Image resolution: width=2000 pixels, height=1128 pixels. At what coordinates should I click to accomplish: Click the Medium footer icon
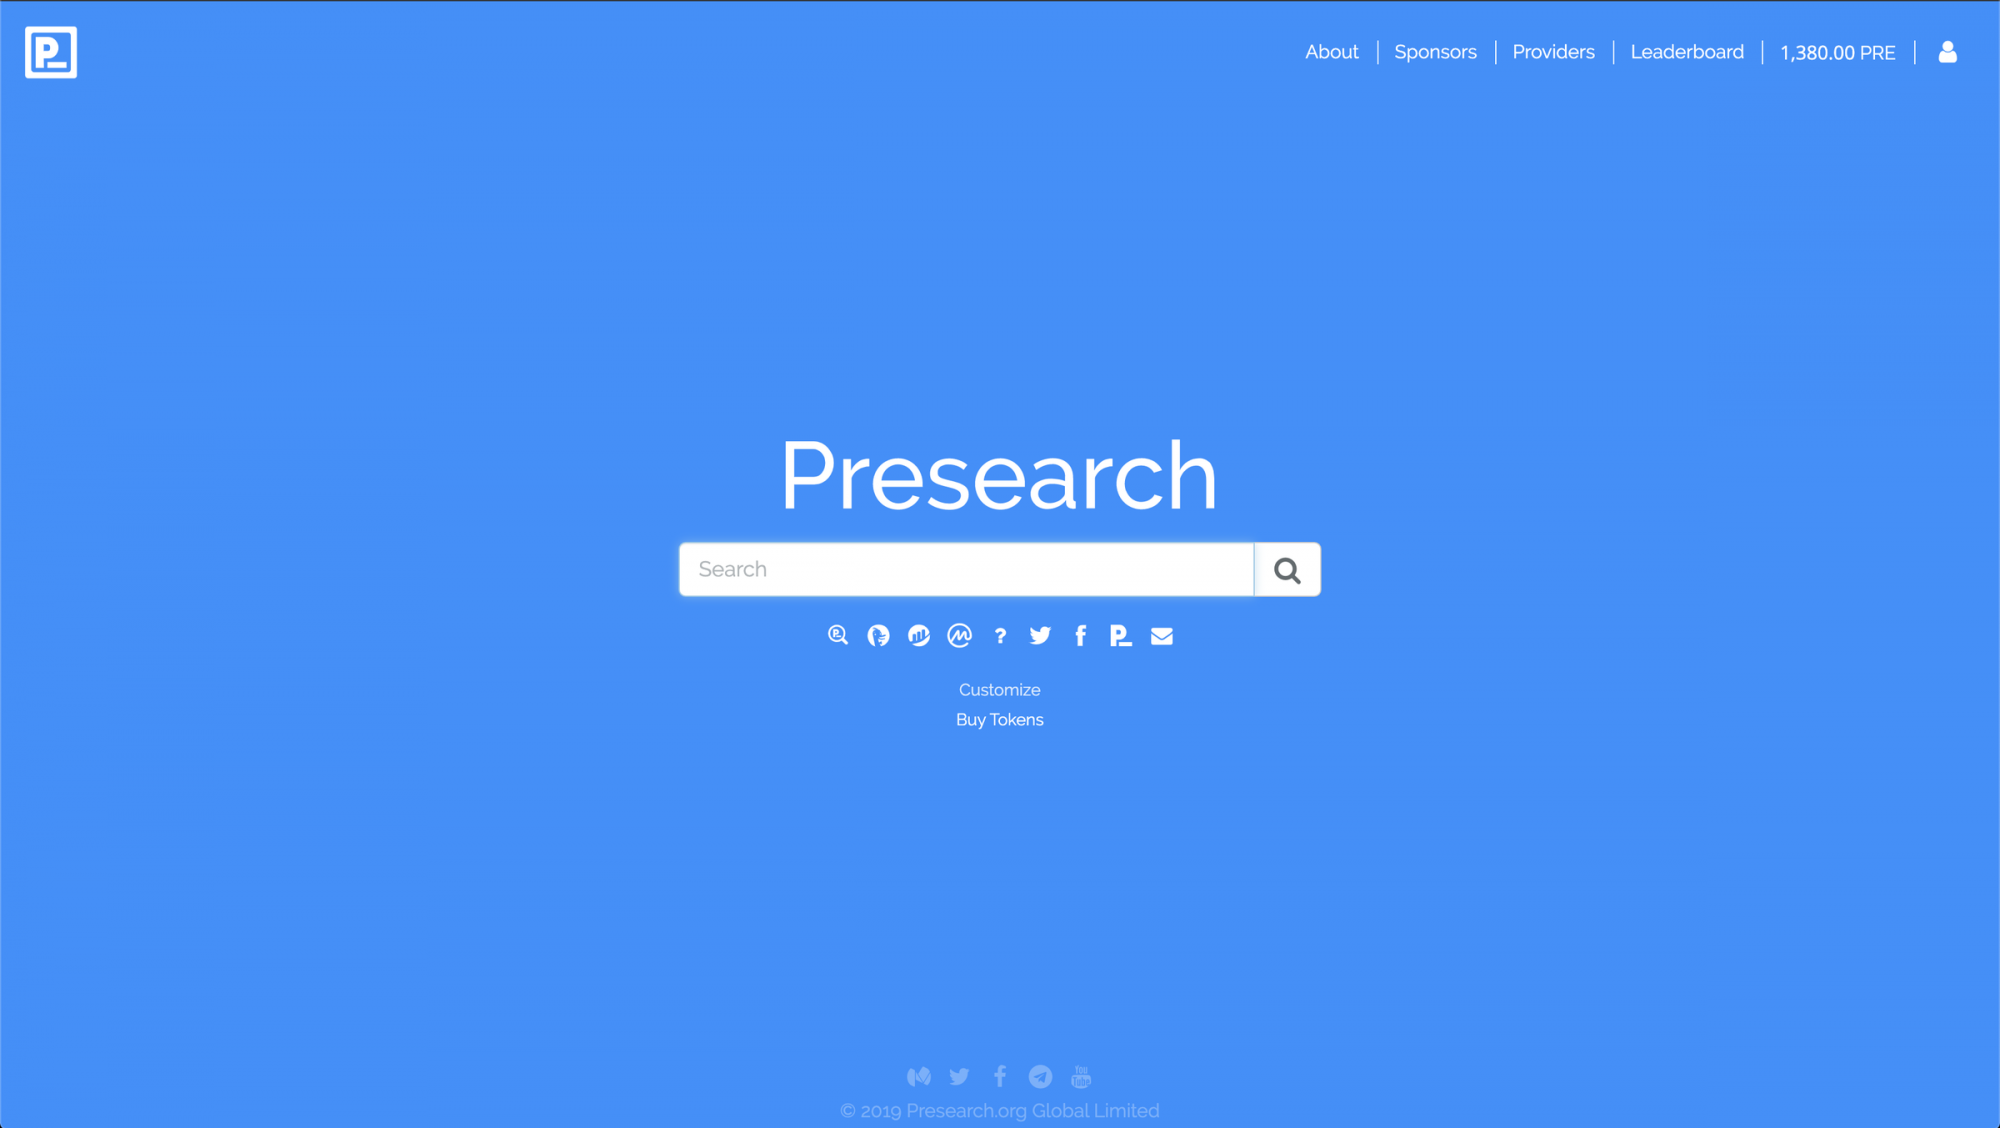pyautogui.click(x=919, y=1076)
